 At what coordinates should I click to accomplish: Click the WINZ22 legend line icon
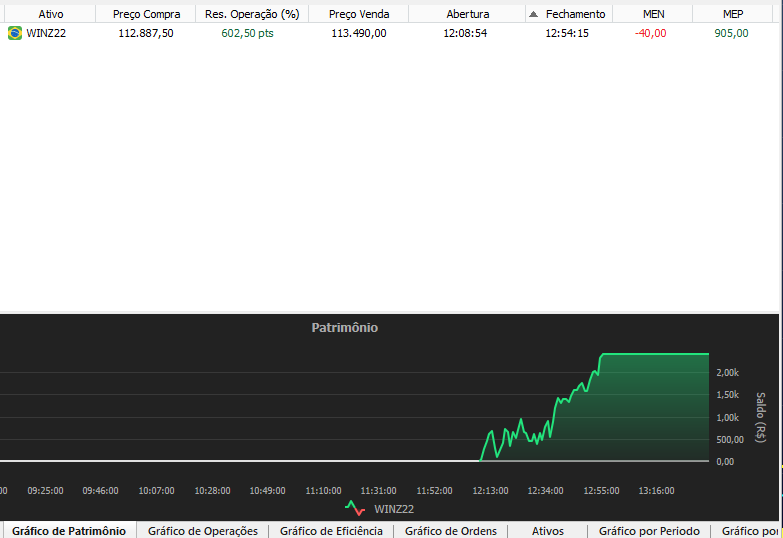pos(355,509)
